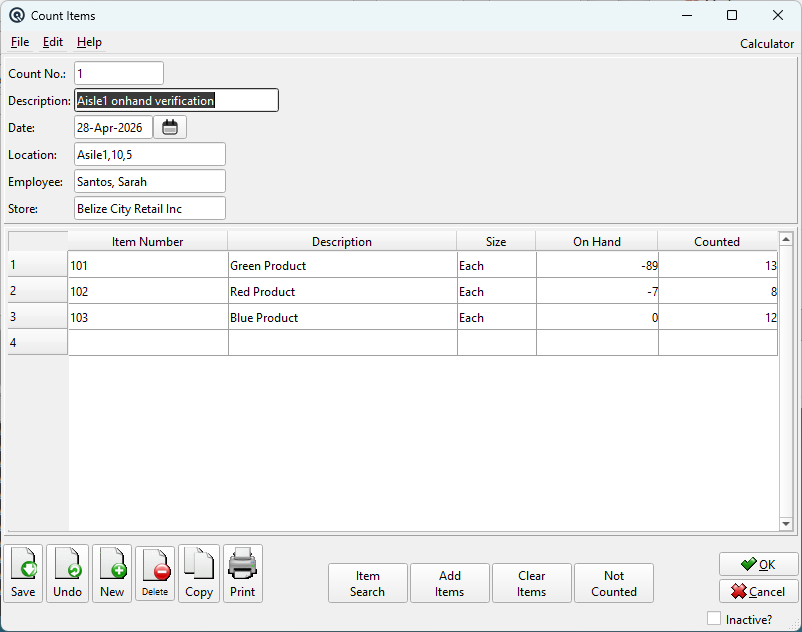Click the Cancel button
Screen dimensions: 802x632
tap(759, 592)
